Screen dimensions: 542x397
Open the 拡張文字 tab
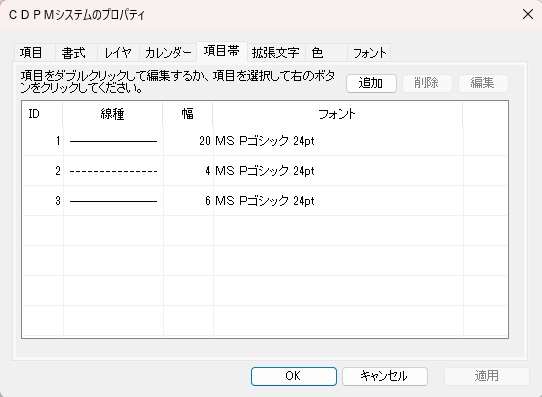[x=275, y=53]
